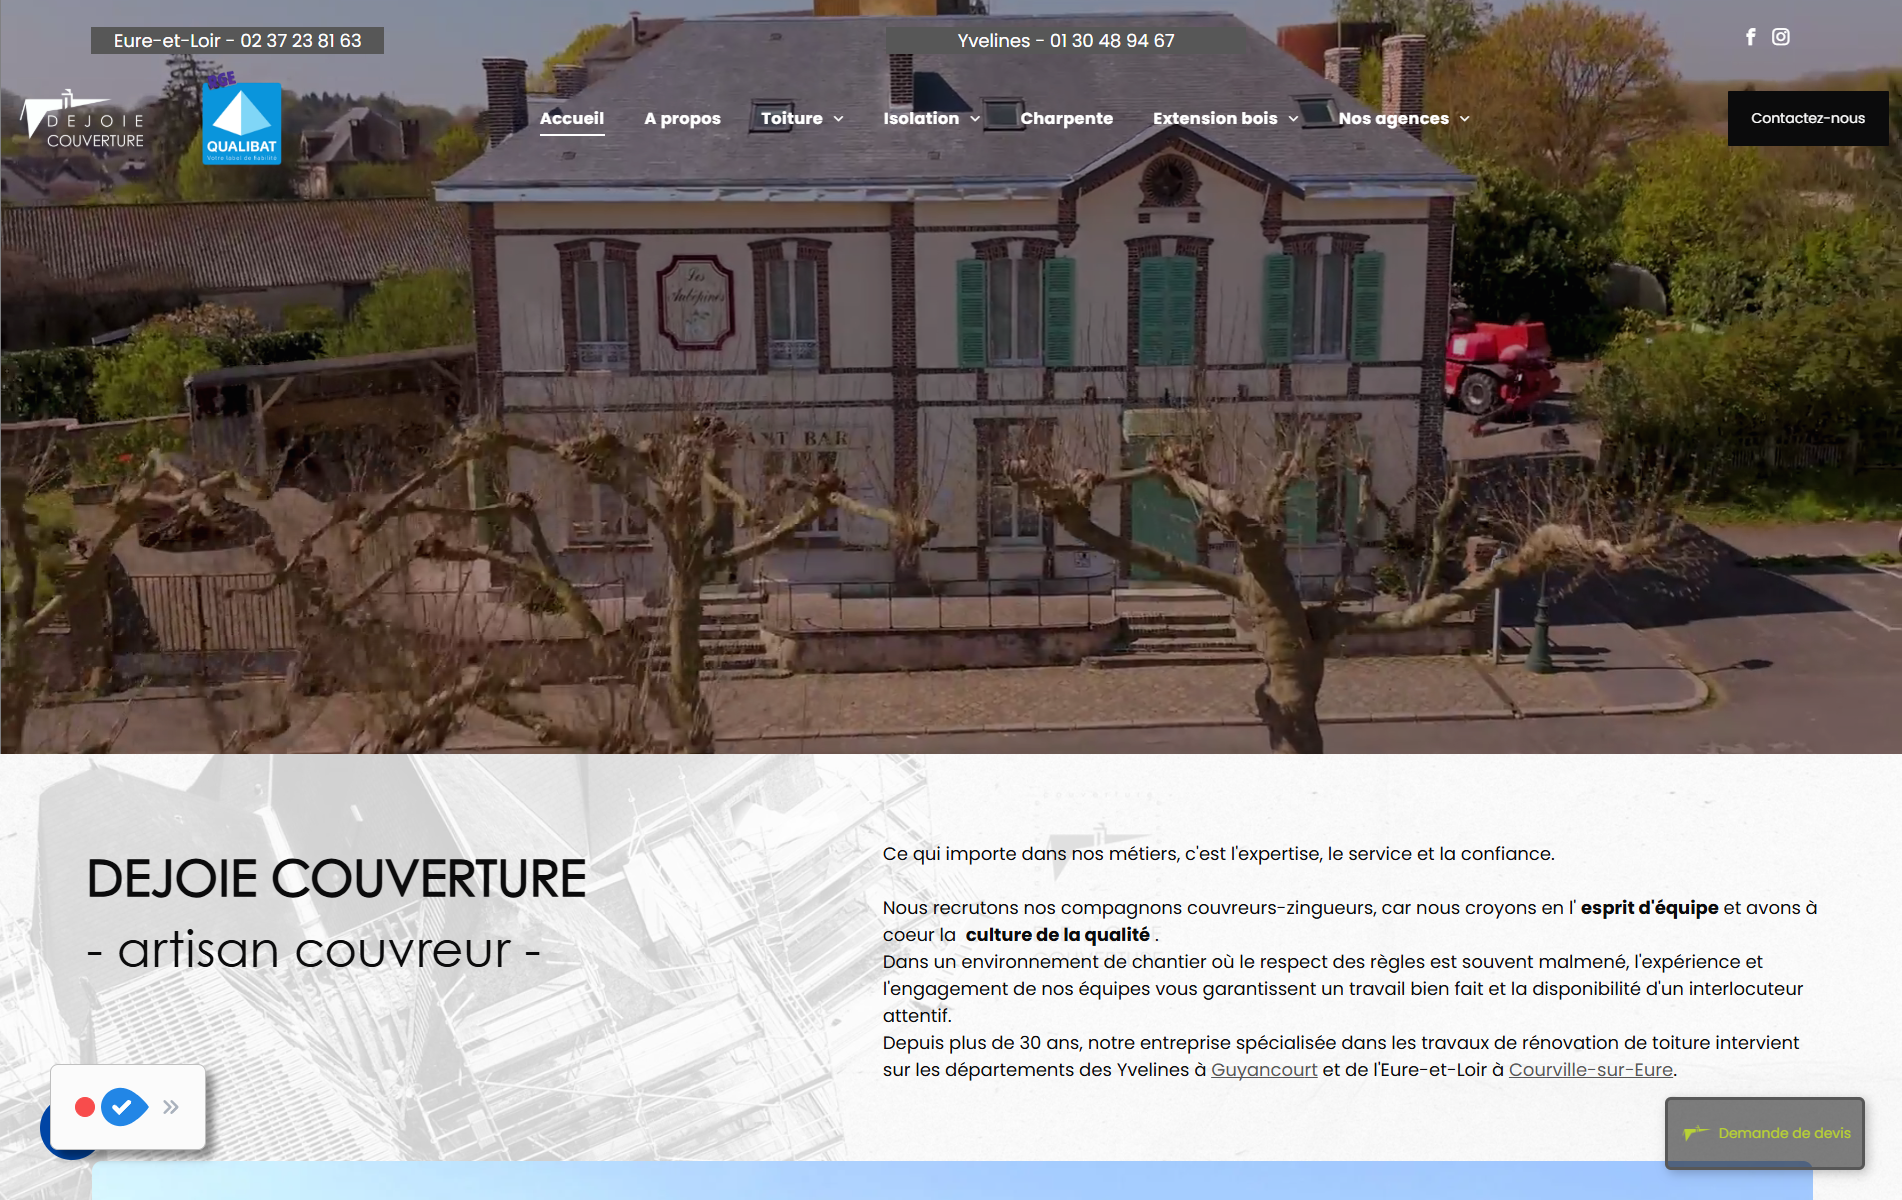
Task: Open the Nos agences menu
Action: (1393, 118)
